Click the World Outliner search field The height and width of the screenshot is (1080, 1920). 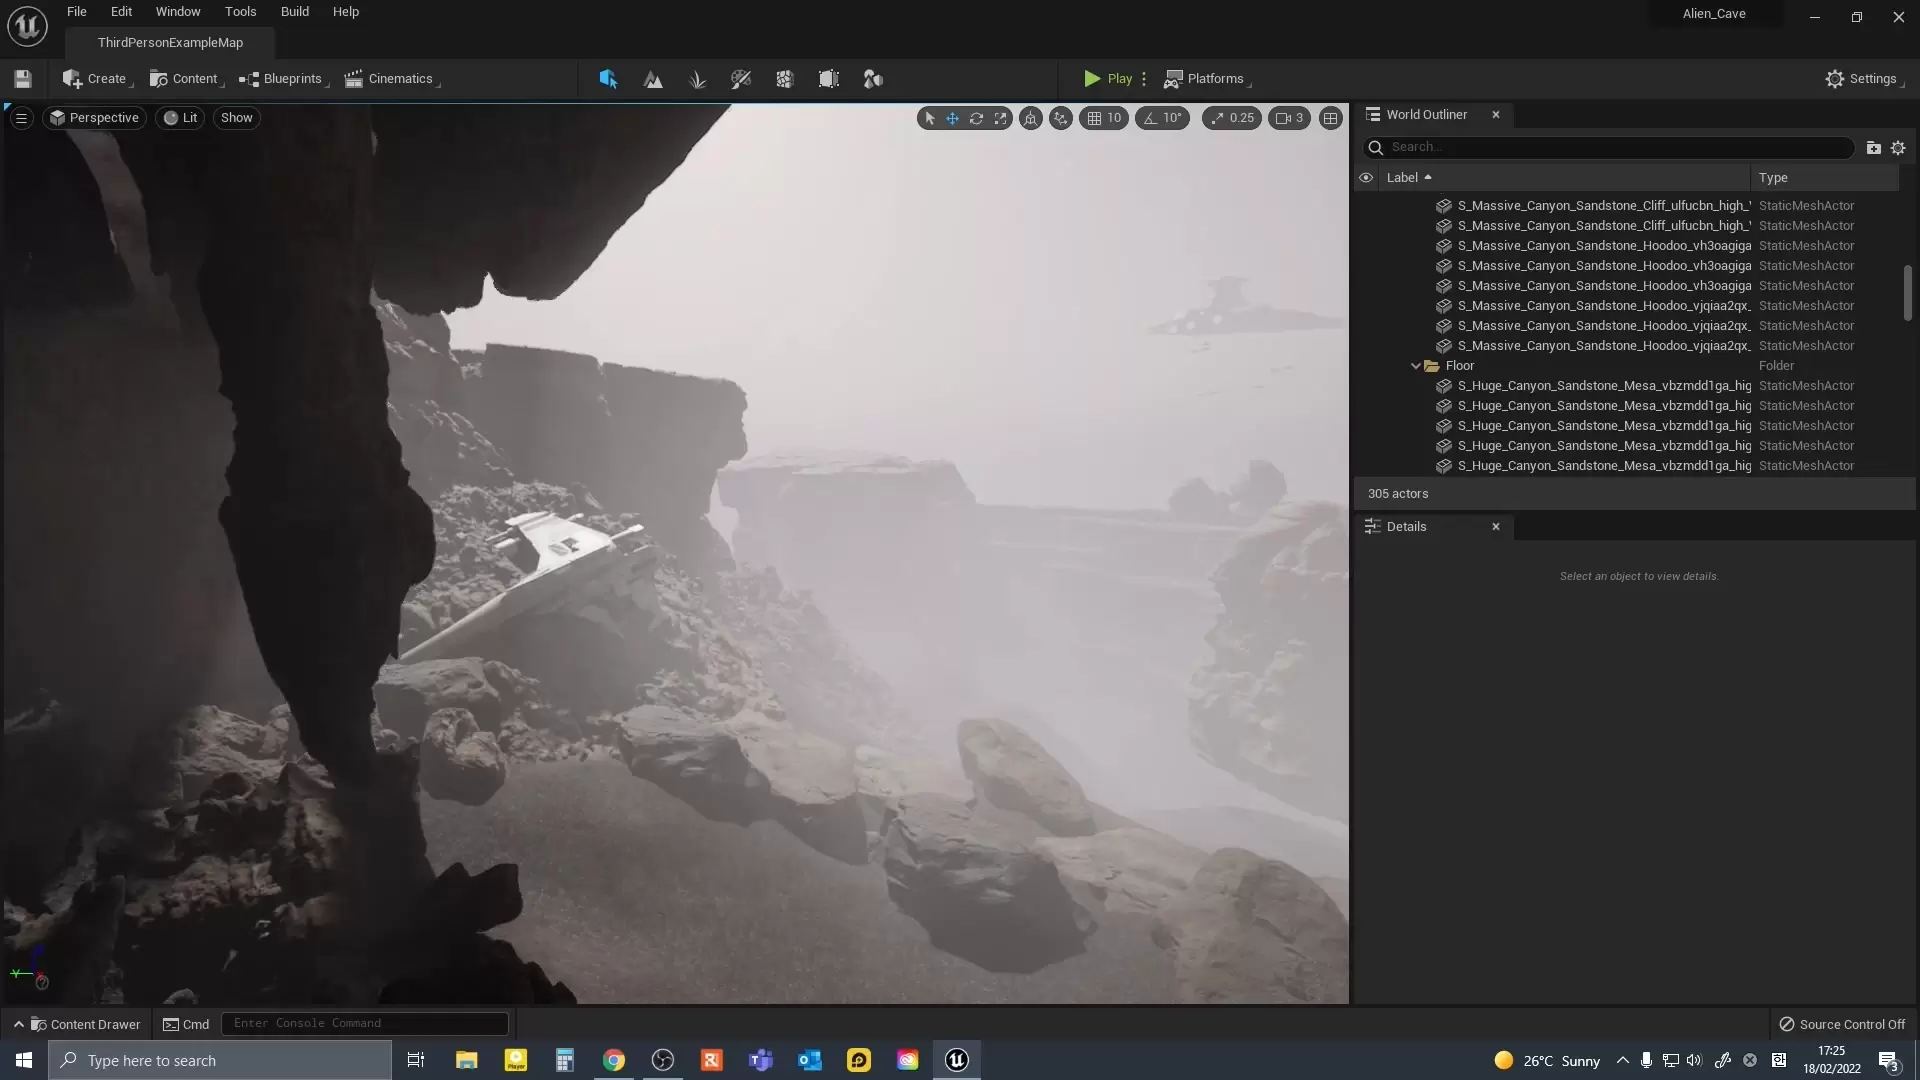tap(1610, 147)
